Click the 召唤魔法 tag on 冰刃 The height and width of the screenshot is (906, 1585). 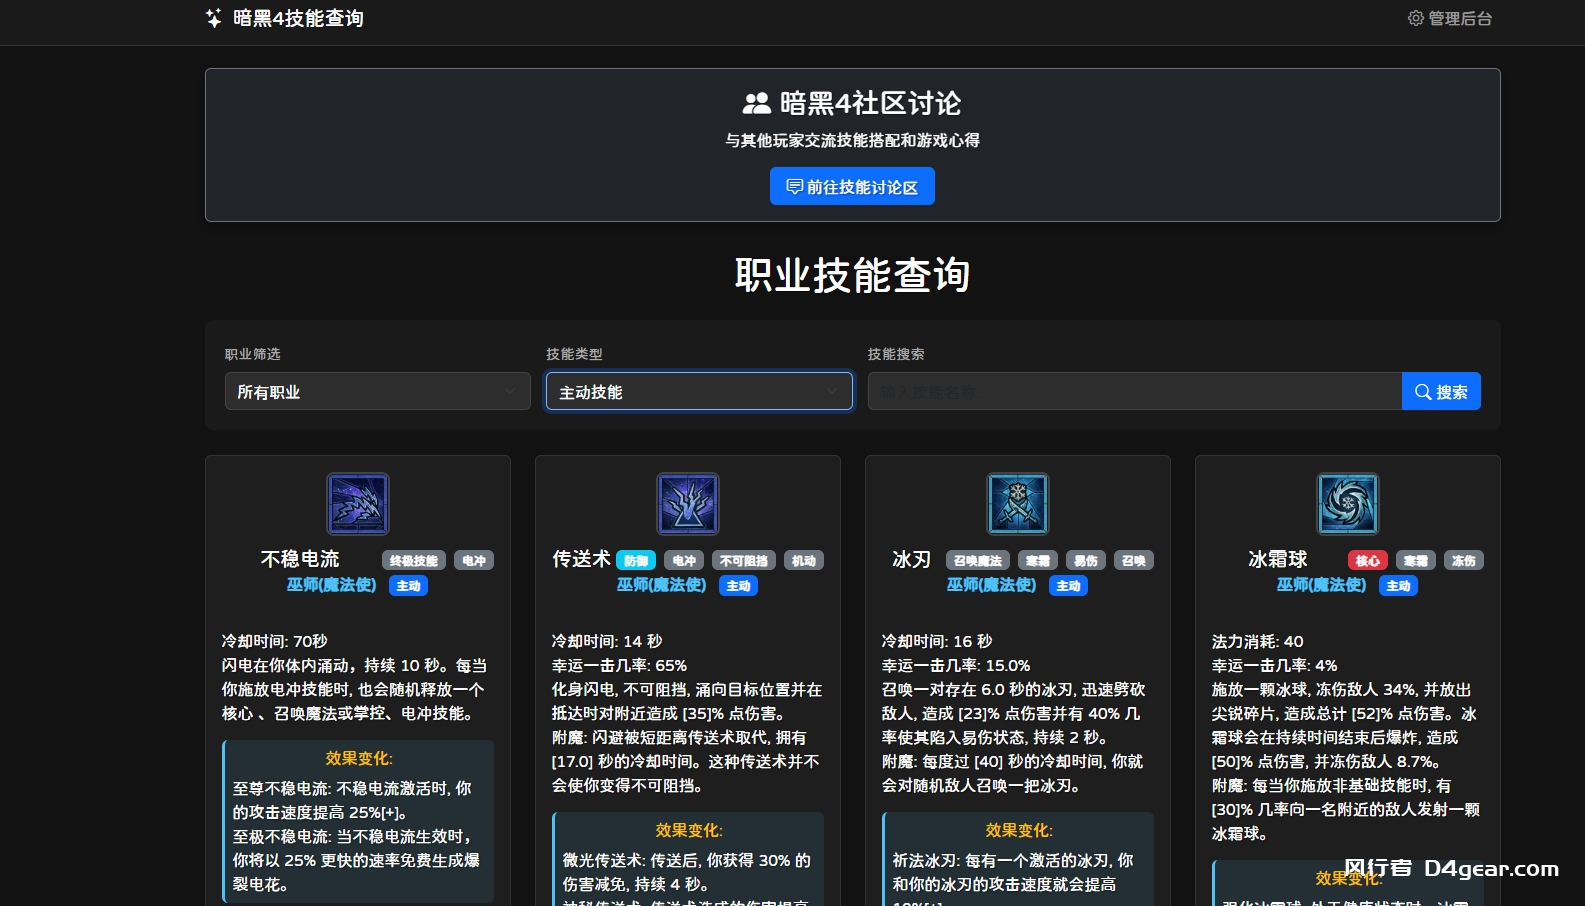978,561
